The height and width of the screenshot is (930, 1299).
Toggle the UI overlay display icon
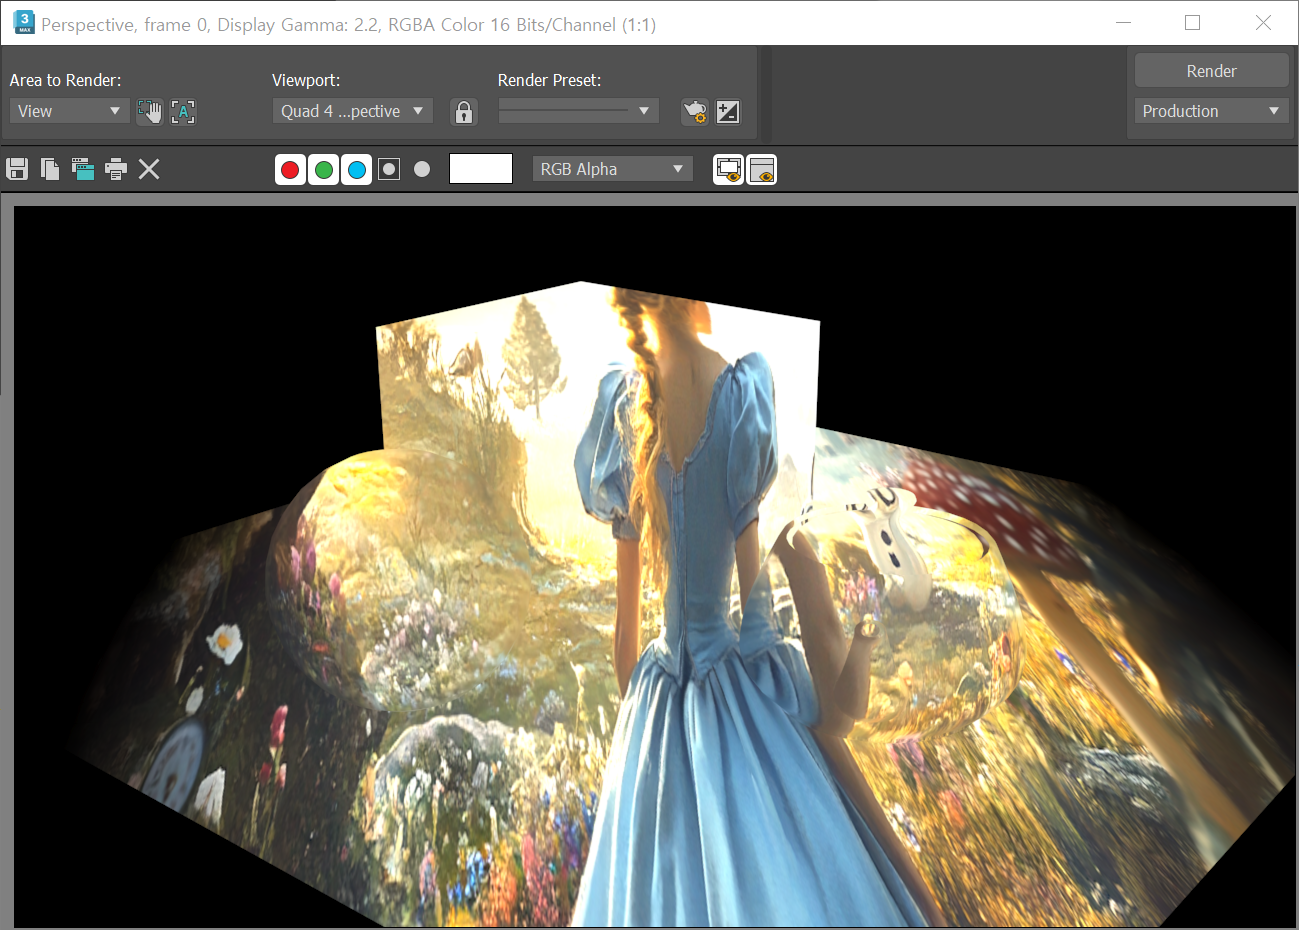coord(729,170)
